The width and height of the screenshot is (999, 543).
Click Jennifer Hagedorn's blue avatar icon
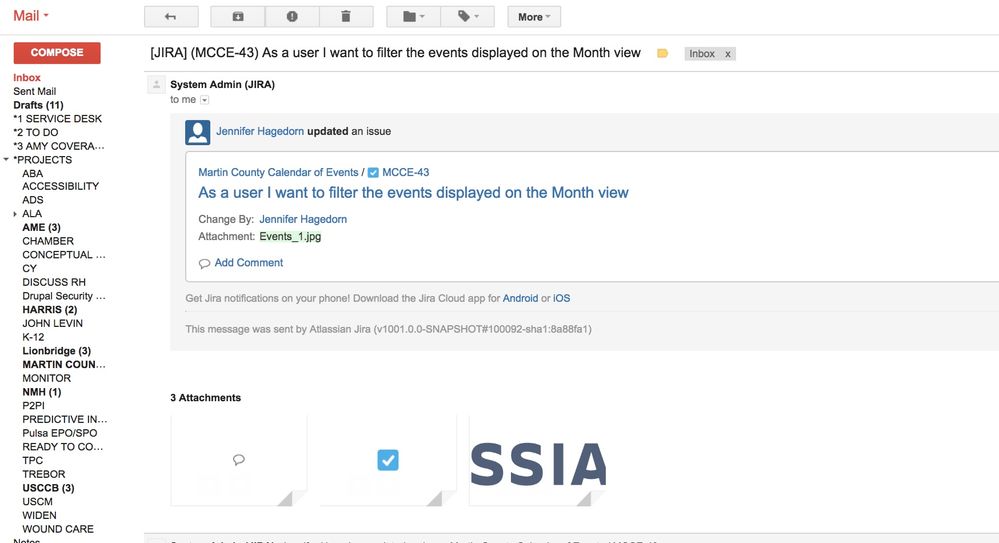198,132
